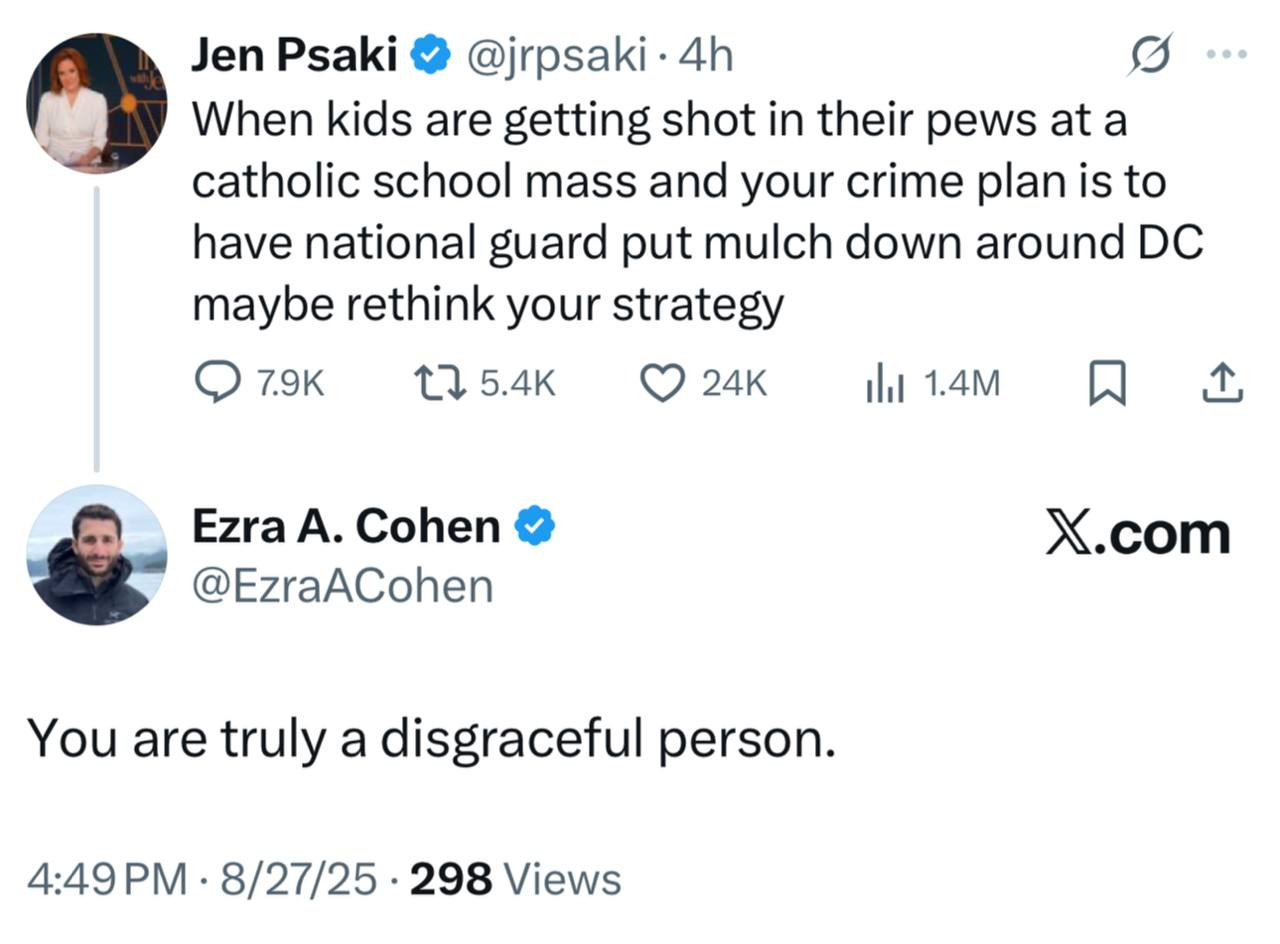Click the Grok slashed-circle icon
The width and height of the screenshot is (1280, 944).
point(1149,54)
